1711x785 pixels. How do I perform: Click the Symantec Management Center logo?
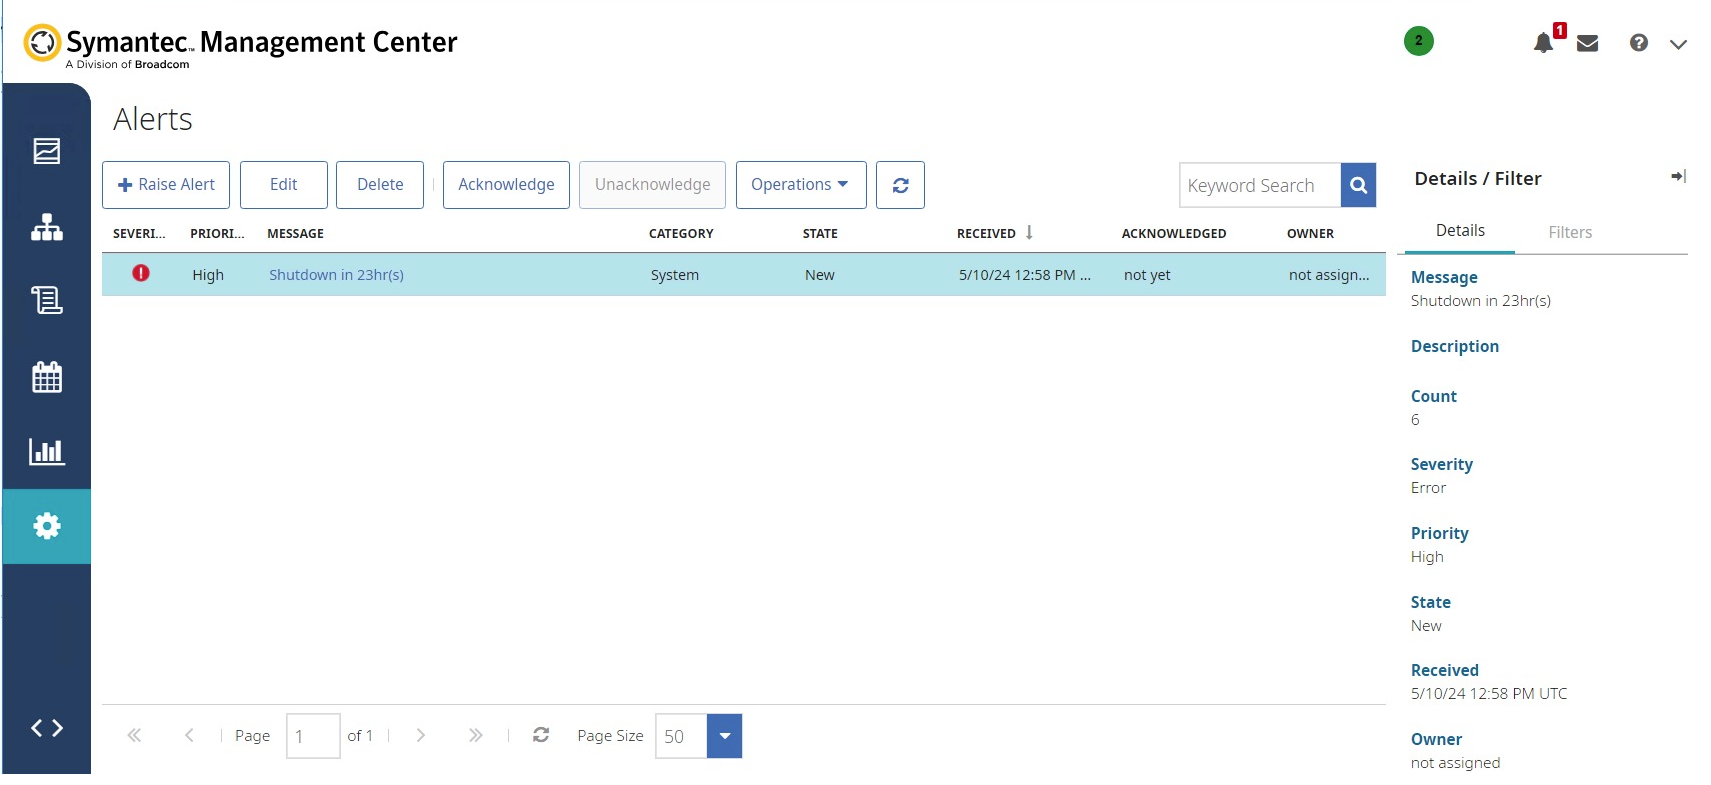[241, 44]
